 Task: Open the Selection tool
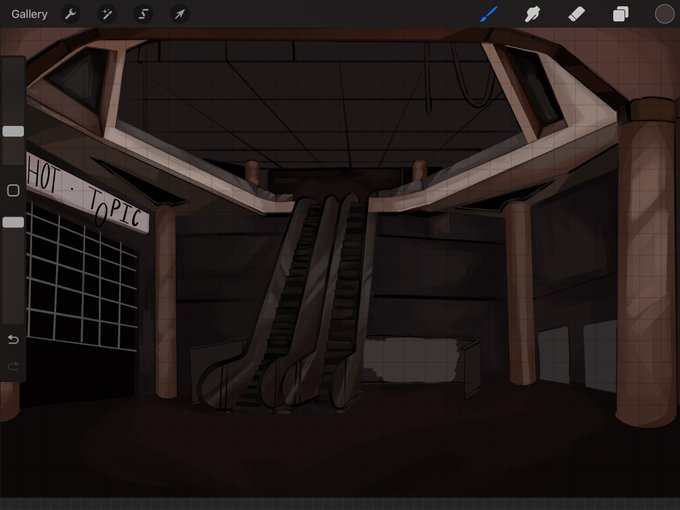[143, 14]
